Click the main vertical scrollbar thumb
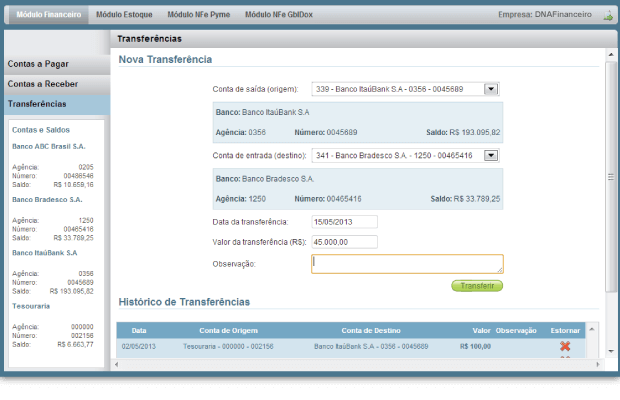 [x=611, y=177]
